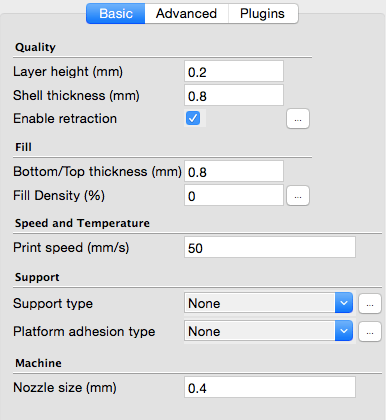Click the Layer height input field

[x=234, y=71]
